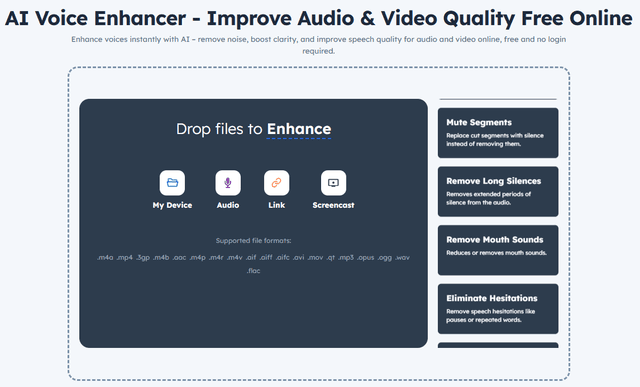Toggle the Eliminate Hesitations option card

[x=498, y=309]
